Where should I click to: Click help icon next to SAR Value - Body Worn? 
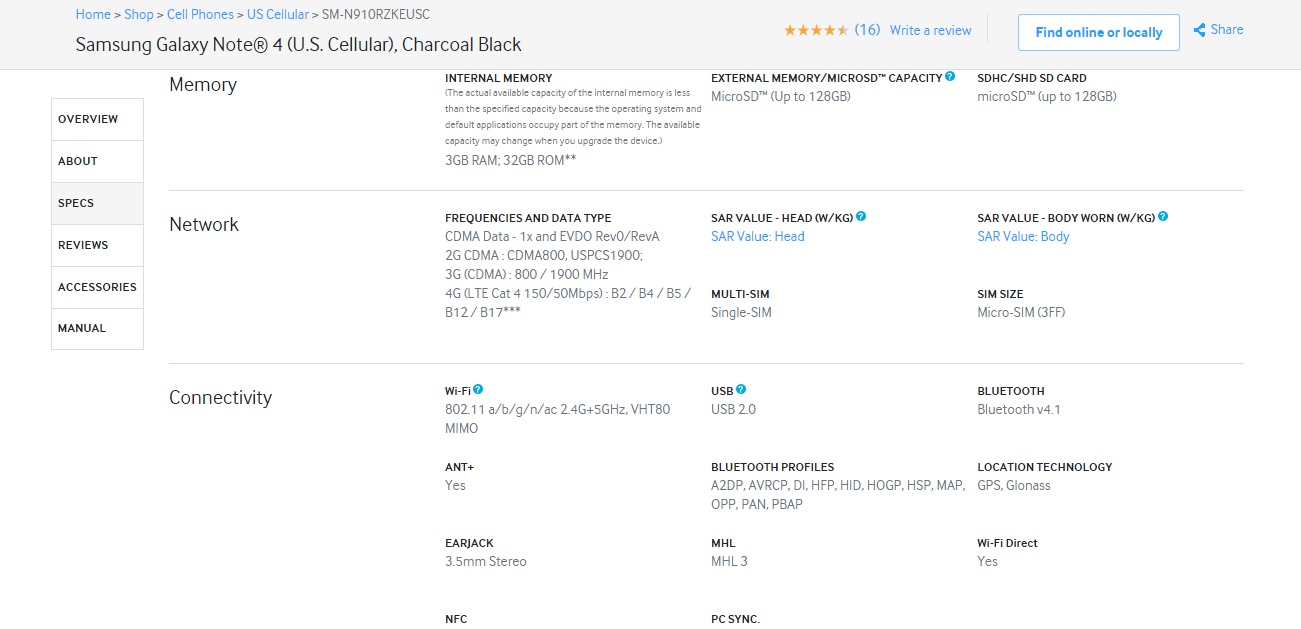[x=1163, y=216]
